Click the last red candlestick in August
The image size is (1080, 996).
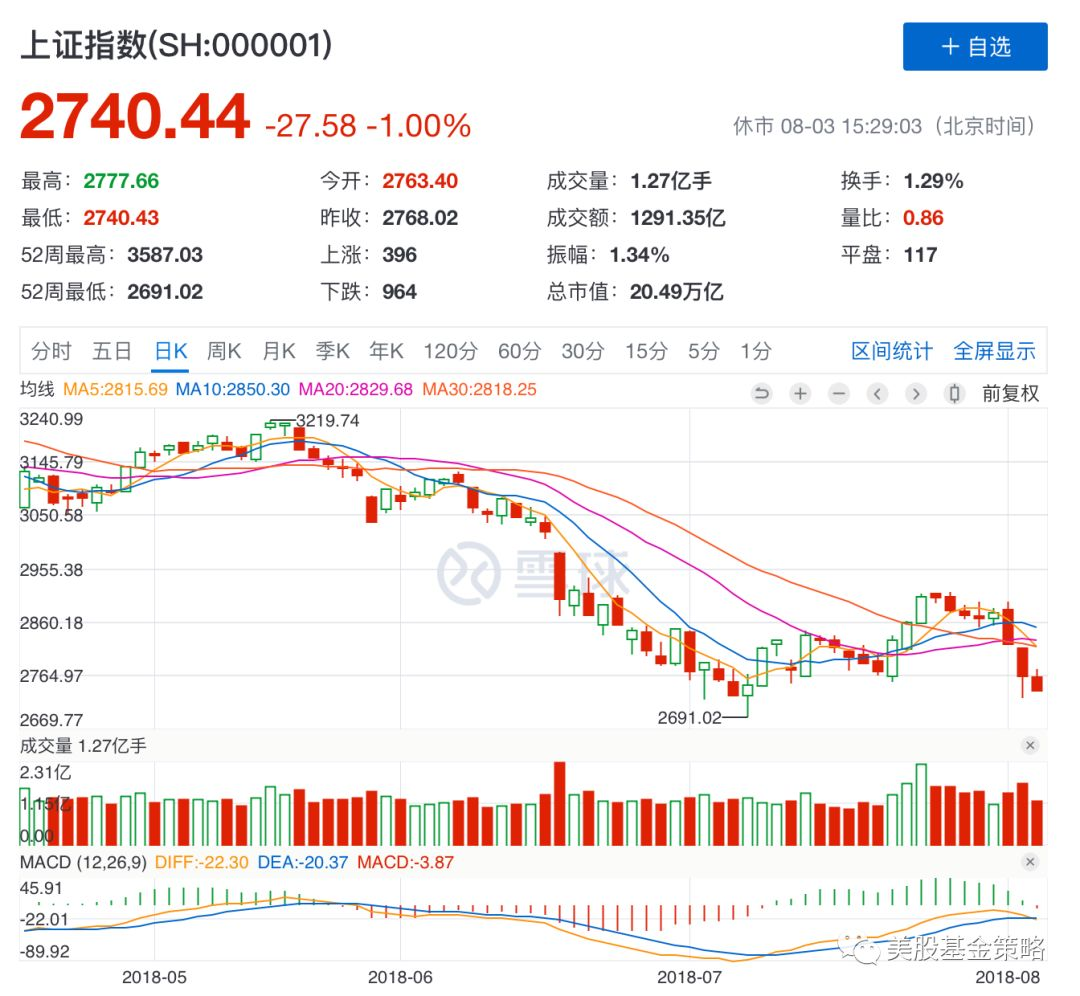point(1037,683)
